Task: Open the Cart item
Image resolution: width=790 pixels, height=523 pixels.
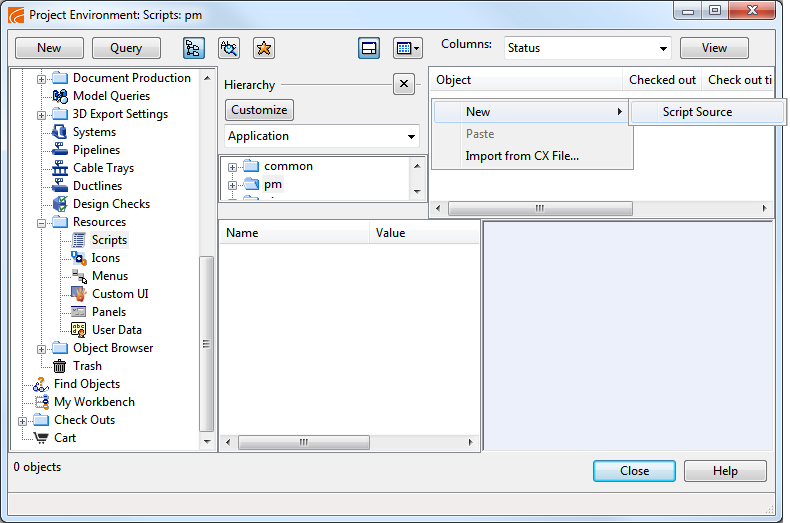Action: [x=64, y=438]
